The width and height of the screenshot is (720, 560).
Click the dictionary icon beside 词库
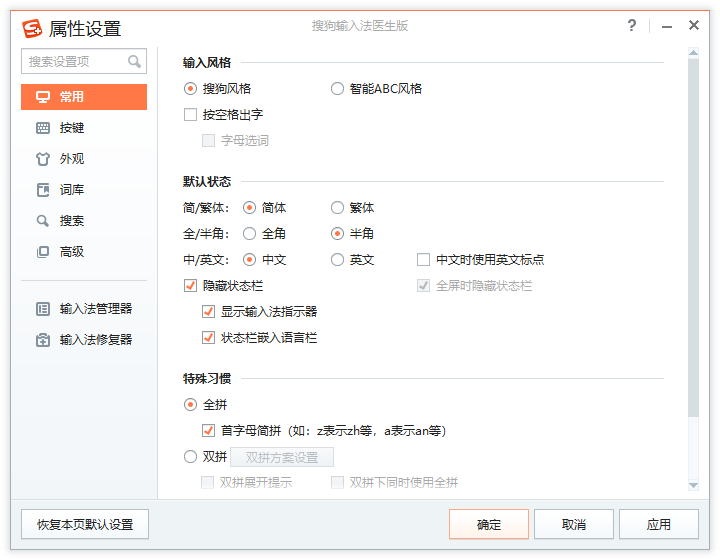tap(43, 190)
